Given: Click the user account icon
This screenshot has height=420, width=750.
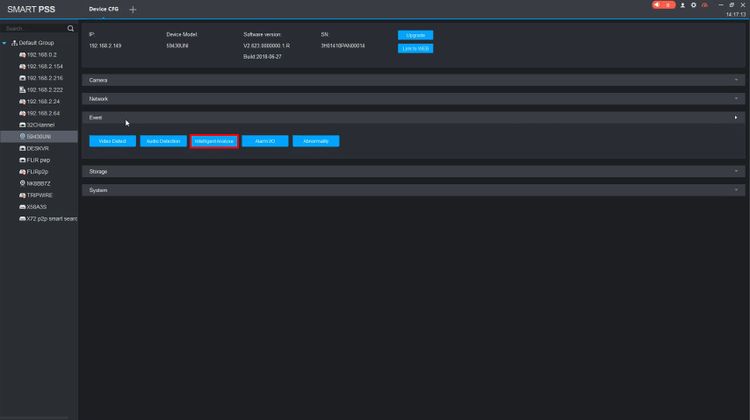Looking at the screenshot, I should point(682,5).
